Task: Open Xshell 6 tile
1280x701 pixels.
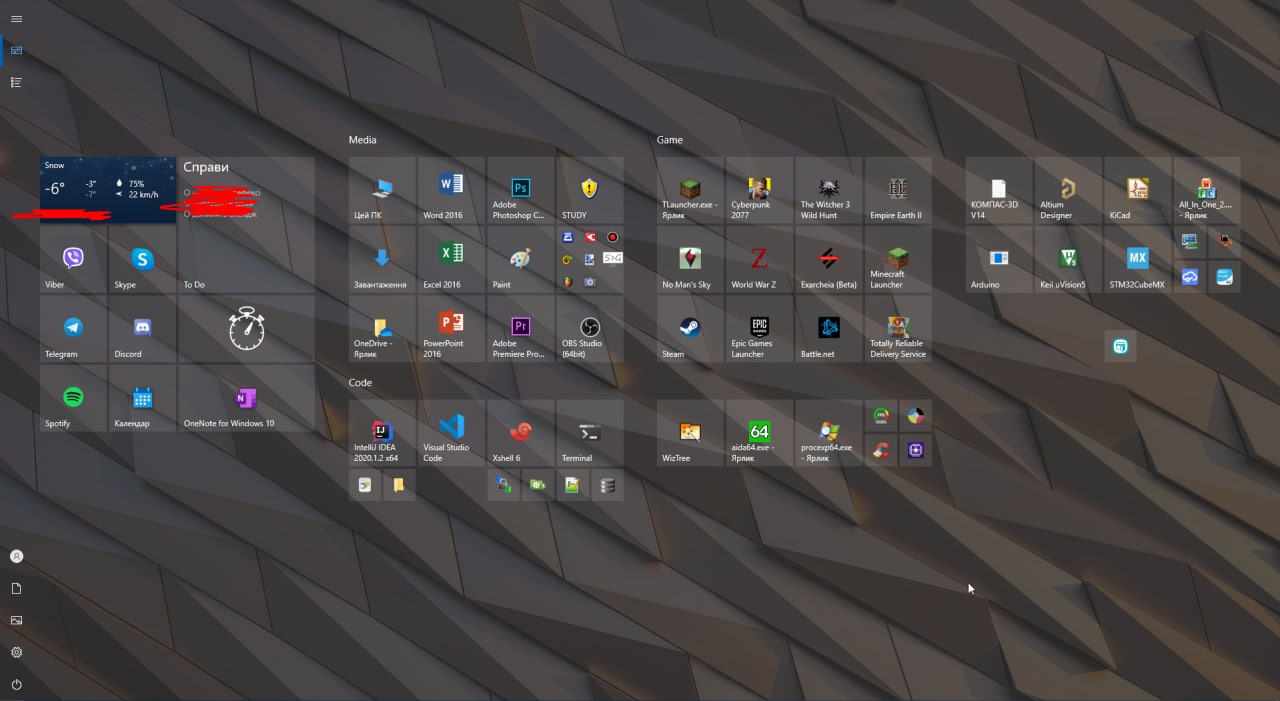Action: [x=520, y=433]
